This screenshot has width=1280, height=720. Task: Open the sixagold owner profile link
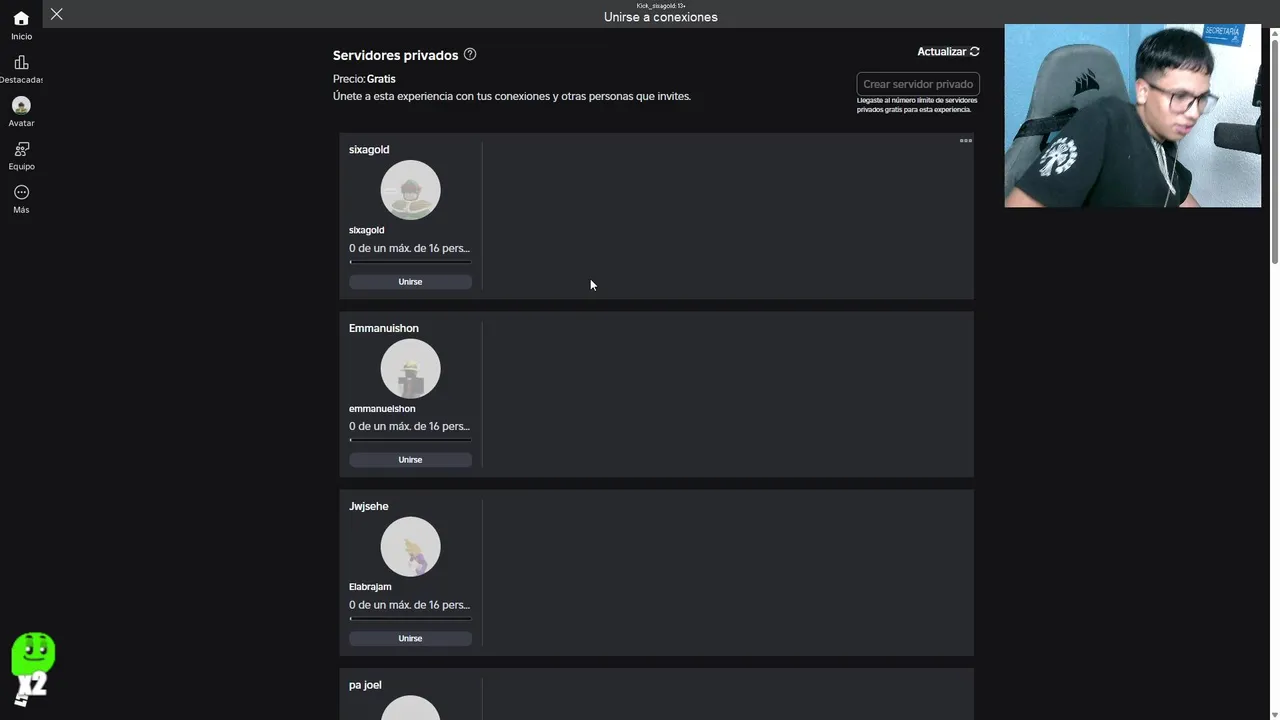[x=366, y=230]
